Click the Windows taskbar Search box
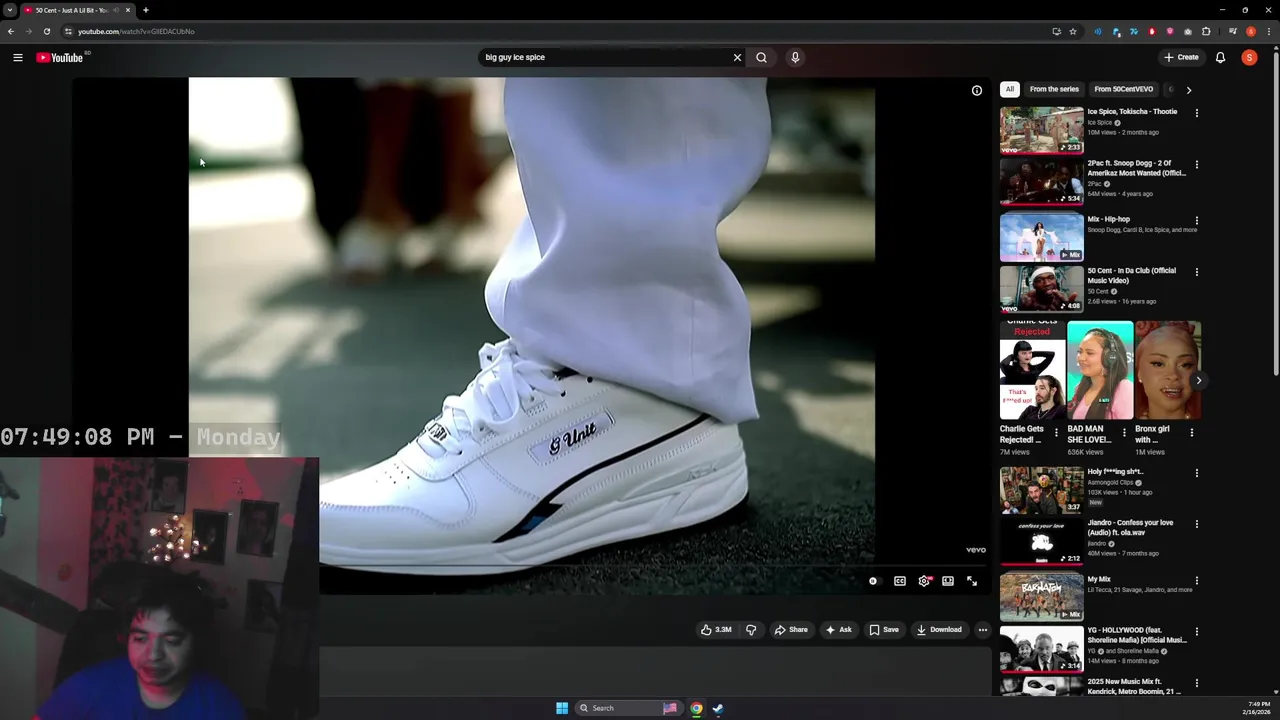The height and width of the screenshot is (720, 1280). 628,708
